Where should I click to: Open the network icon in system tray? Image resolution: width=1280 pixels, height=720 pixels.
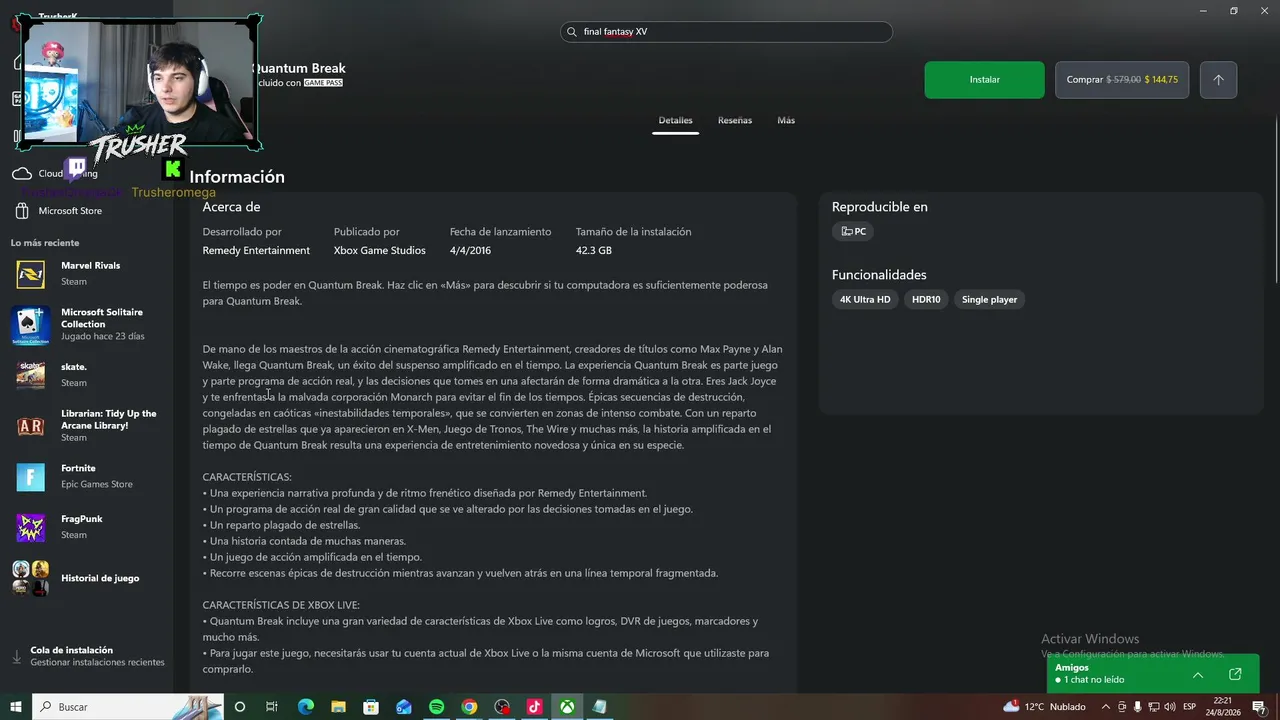1153,707
